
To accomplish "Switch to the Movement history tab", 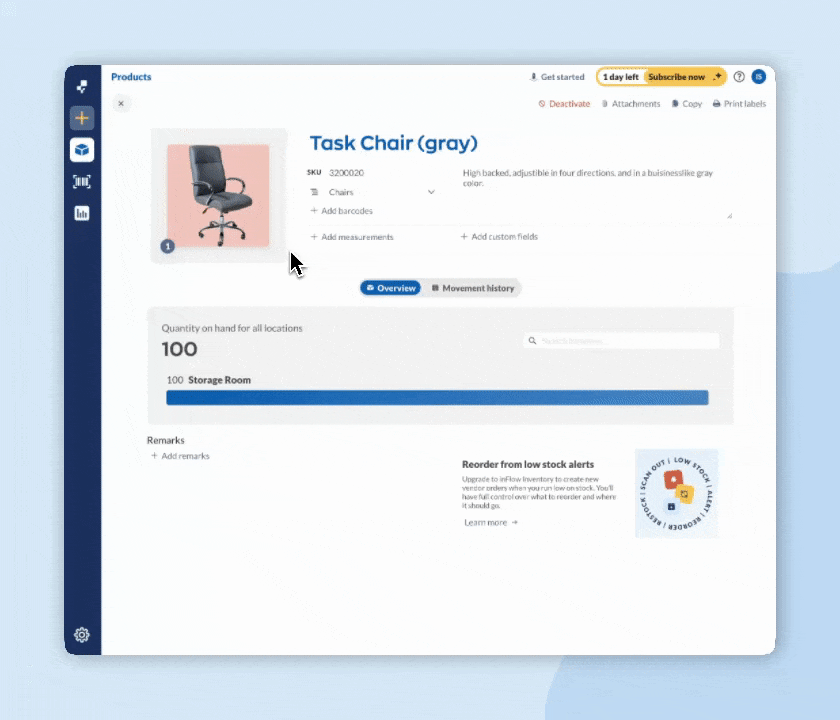I will (x=473, y=288).
